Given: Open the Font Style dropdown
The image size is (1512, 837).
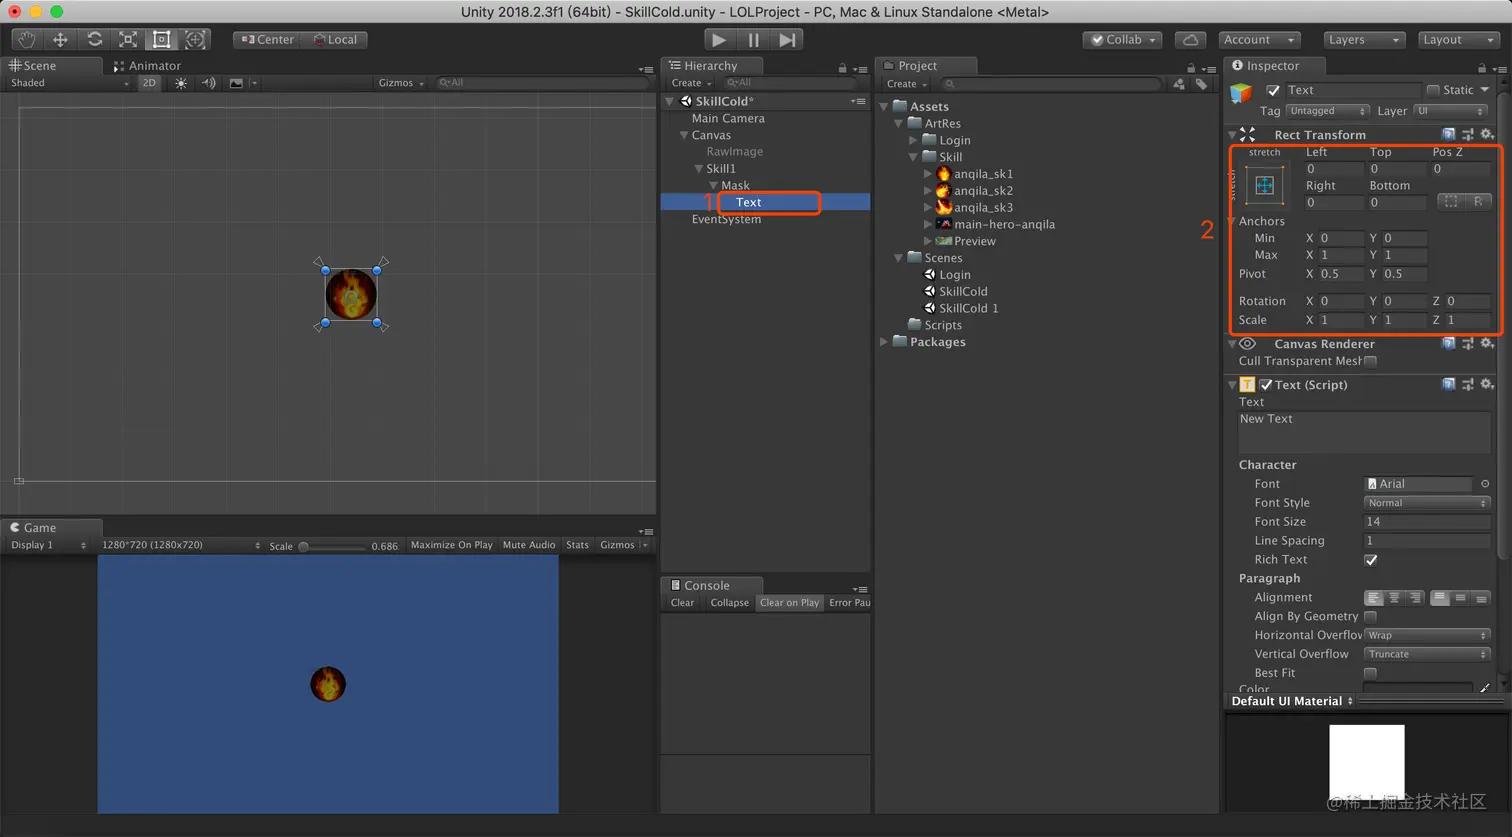Looking at the screenshot, I should click(1427, 503).
